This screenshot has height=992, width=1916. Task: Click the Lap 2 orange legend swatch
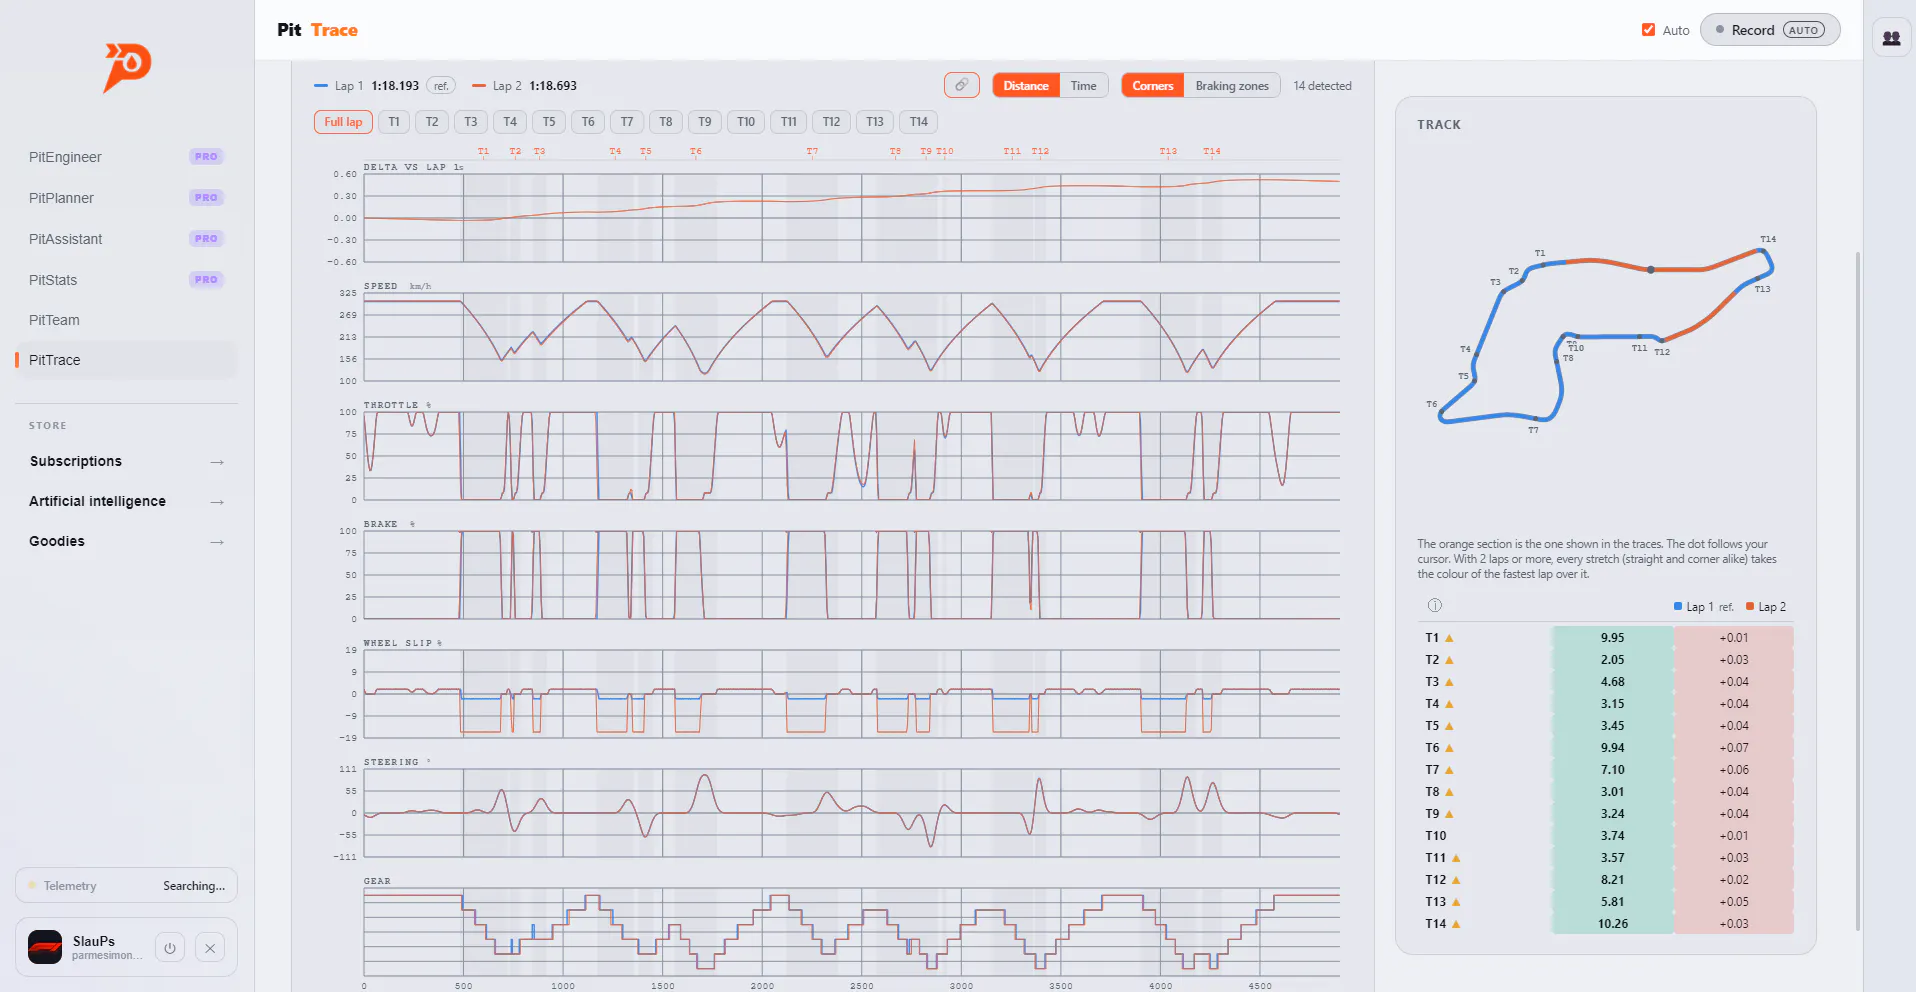(x=1750, y=606)
